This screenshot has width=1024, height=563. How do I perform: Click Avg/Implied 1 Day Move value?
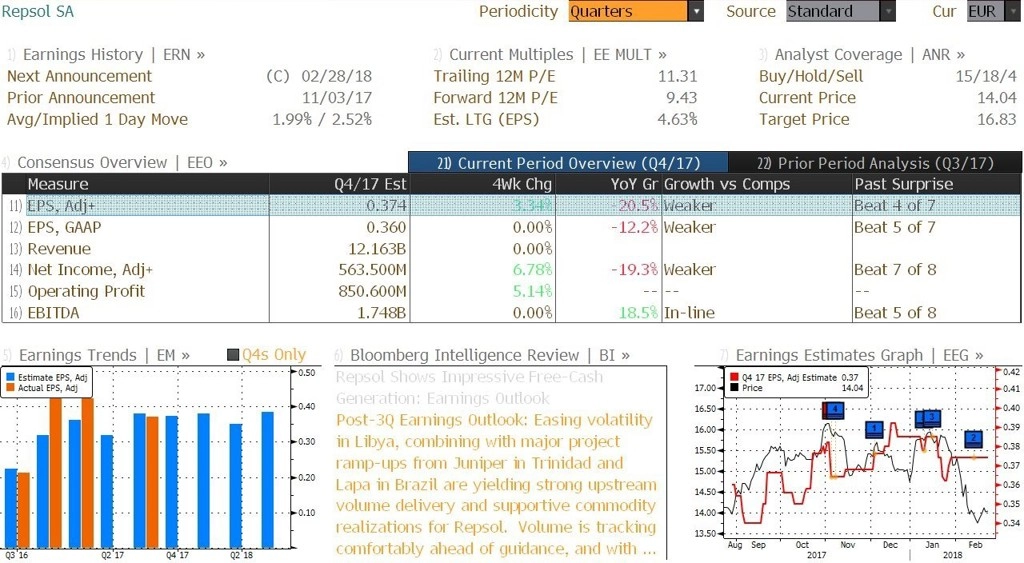[x=322, y=120]
